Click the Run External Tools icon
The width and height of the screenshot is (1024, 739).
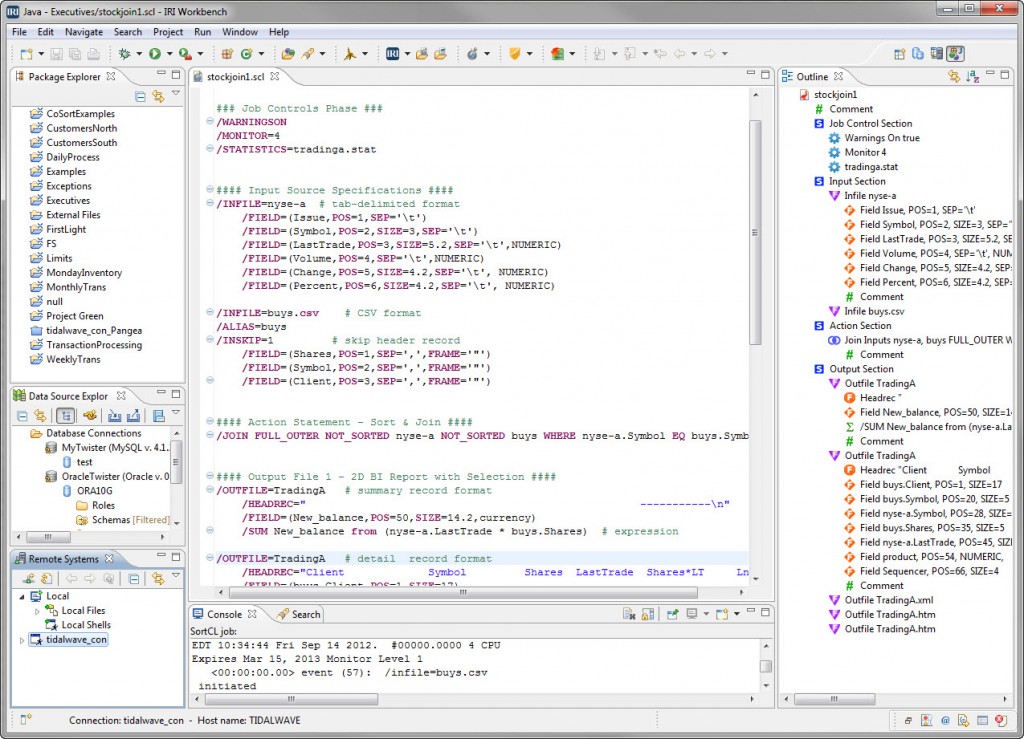coord(185,54)
